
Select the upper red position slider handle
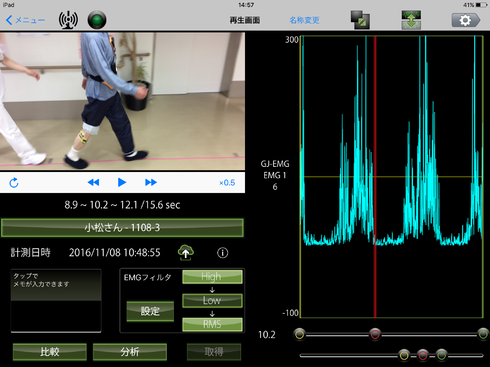pos(375,334)
